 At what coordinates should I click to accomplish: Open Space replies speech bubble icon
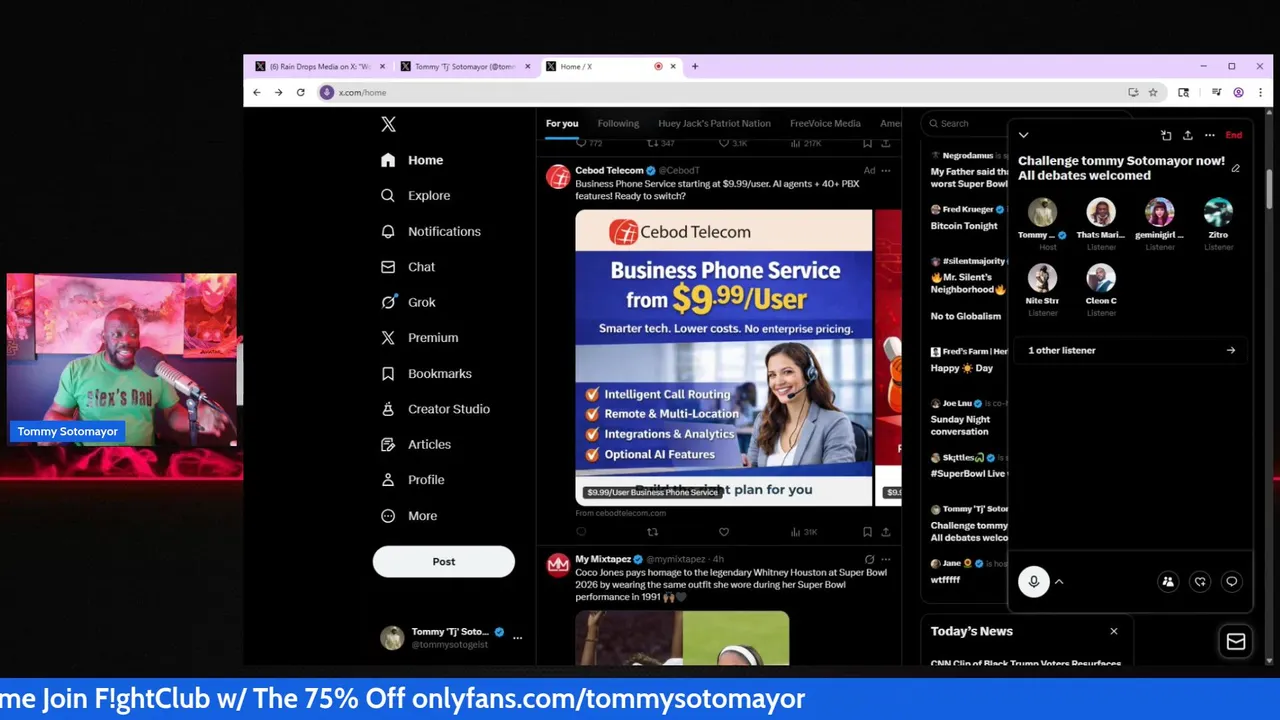point(1232,582)
